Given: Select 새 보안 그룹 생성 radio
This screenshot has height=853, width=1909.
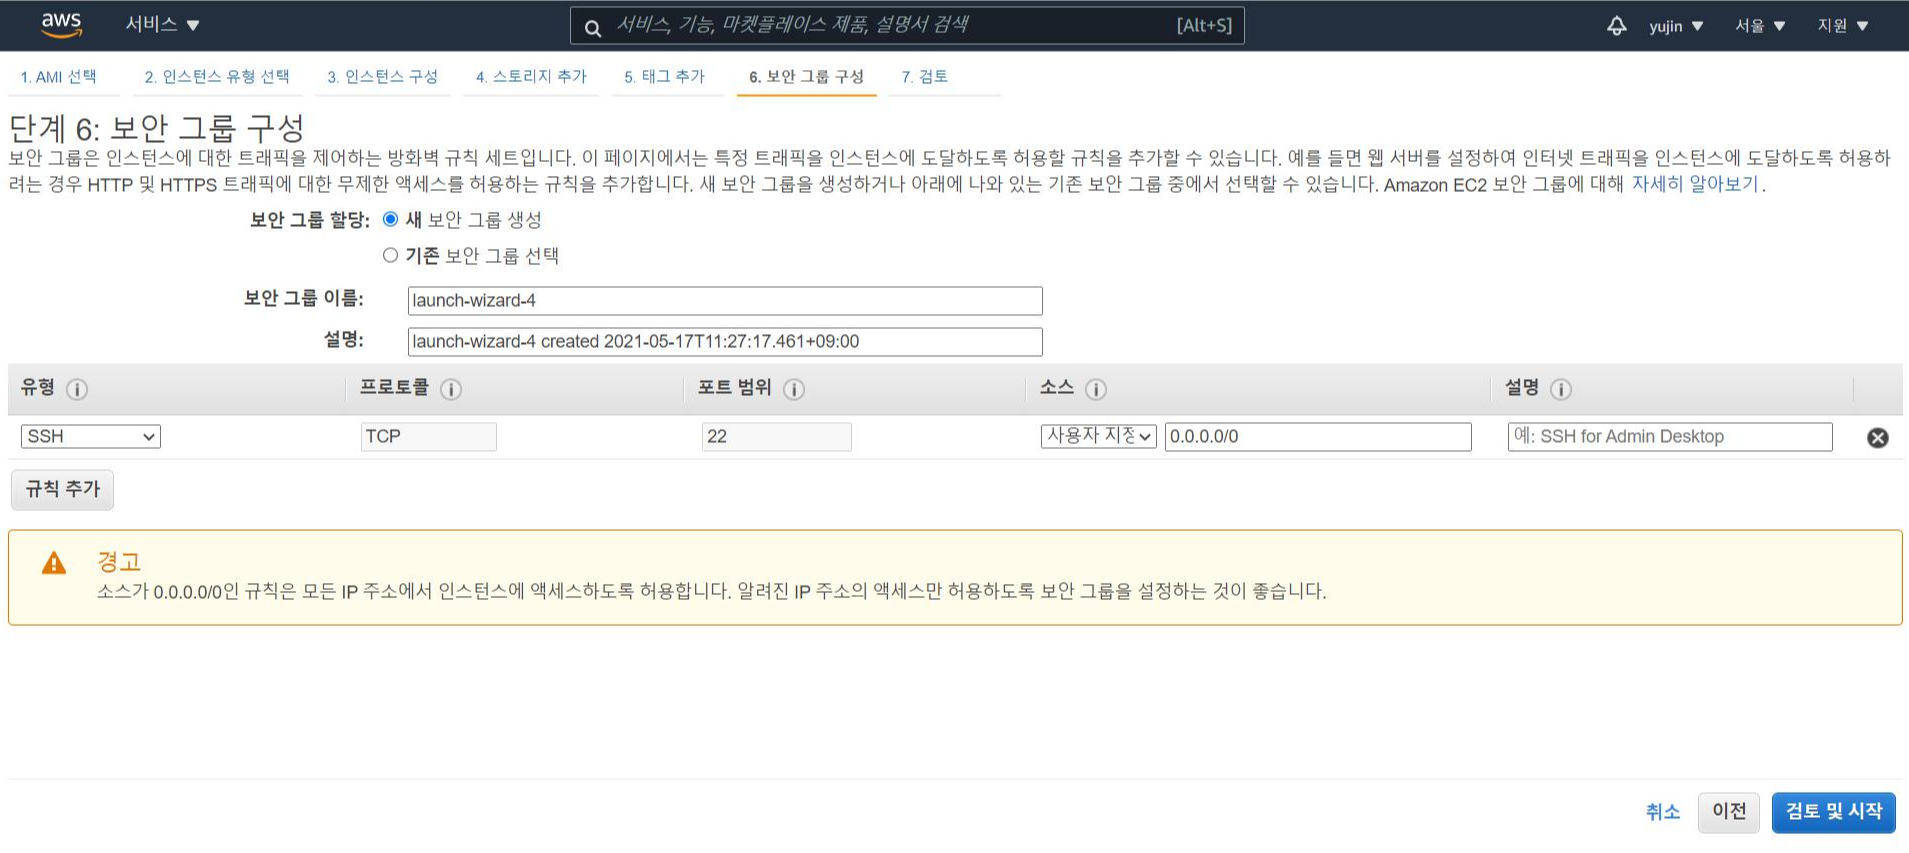Looking at the screenshot, I should click(x=391, y=219).
